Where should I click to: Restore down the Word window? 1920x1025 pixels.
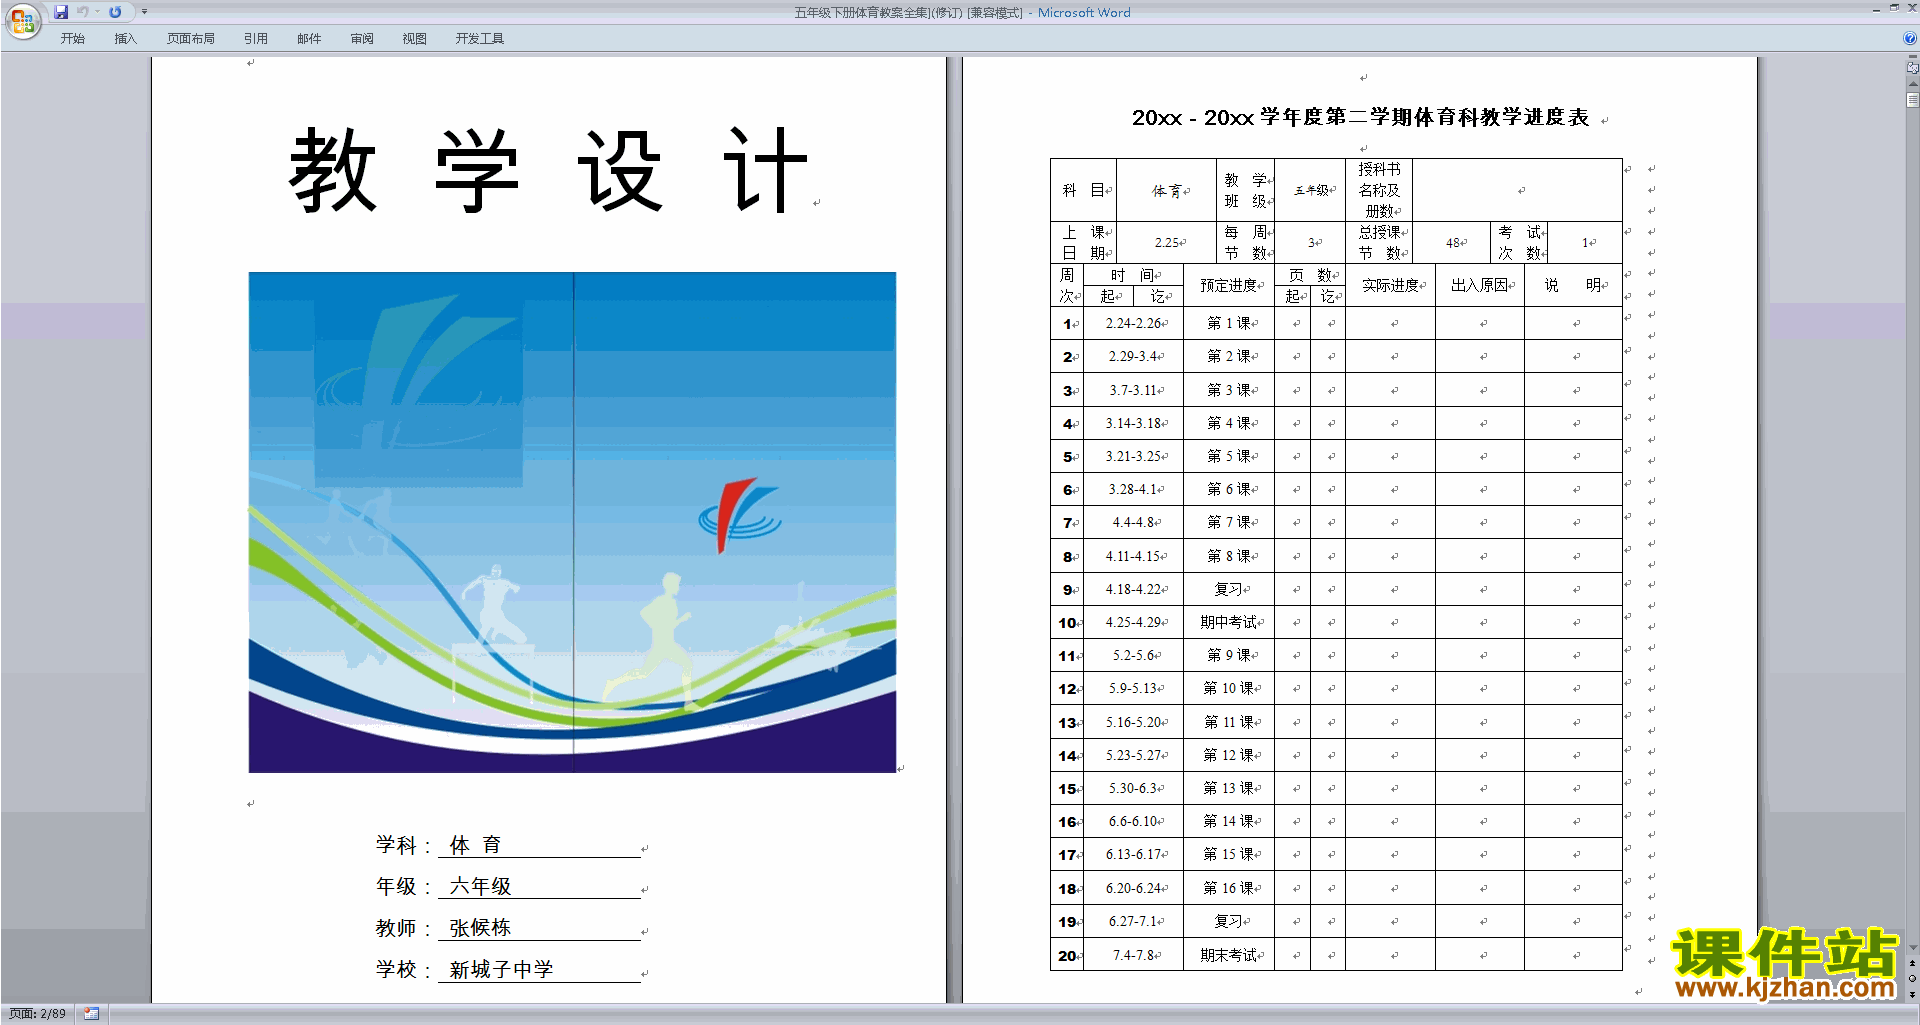click(1893, 9)
